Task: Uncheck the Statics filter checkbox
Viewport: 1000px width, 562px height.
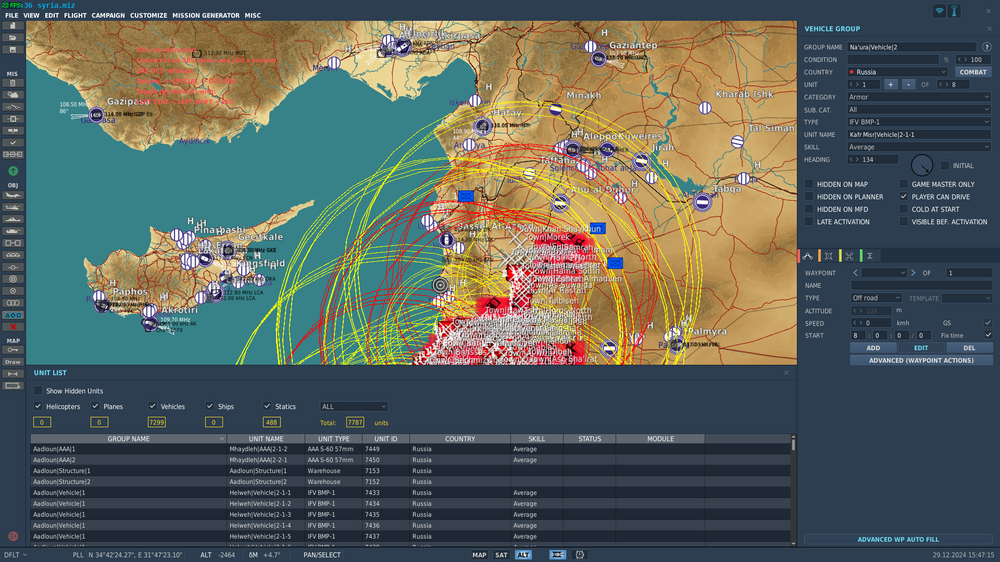Action: tap(267, 406)
